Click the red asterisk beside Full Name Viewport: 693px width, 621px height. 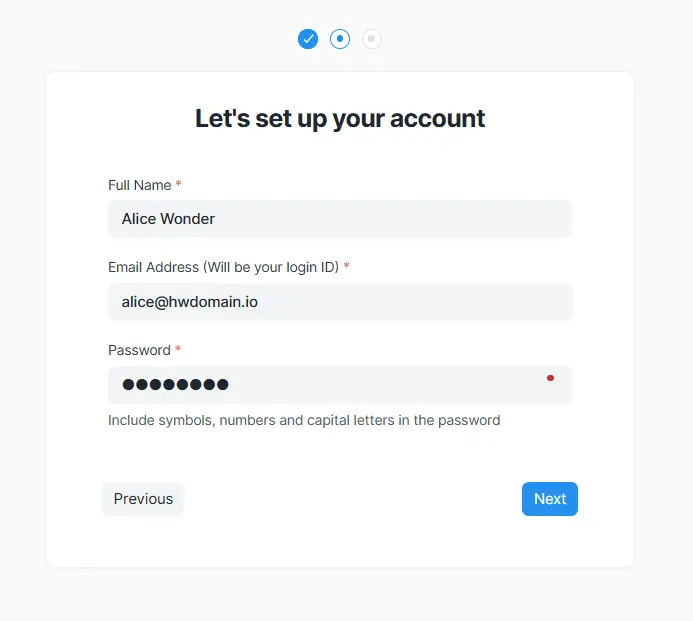click(x=179, y=184)
